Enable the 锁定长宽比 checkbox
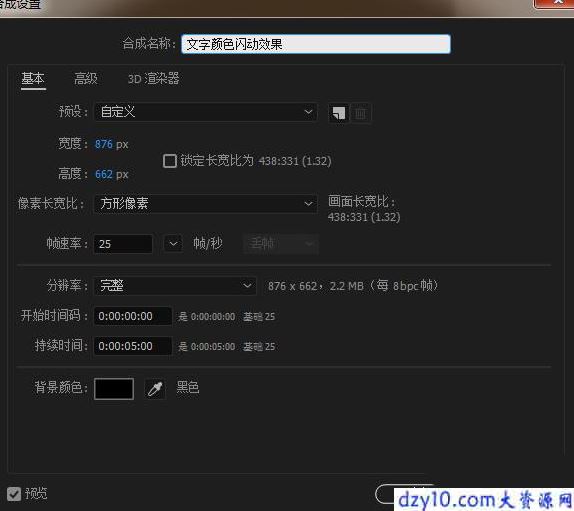574x511 pixels. 169,161
